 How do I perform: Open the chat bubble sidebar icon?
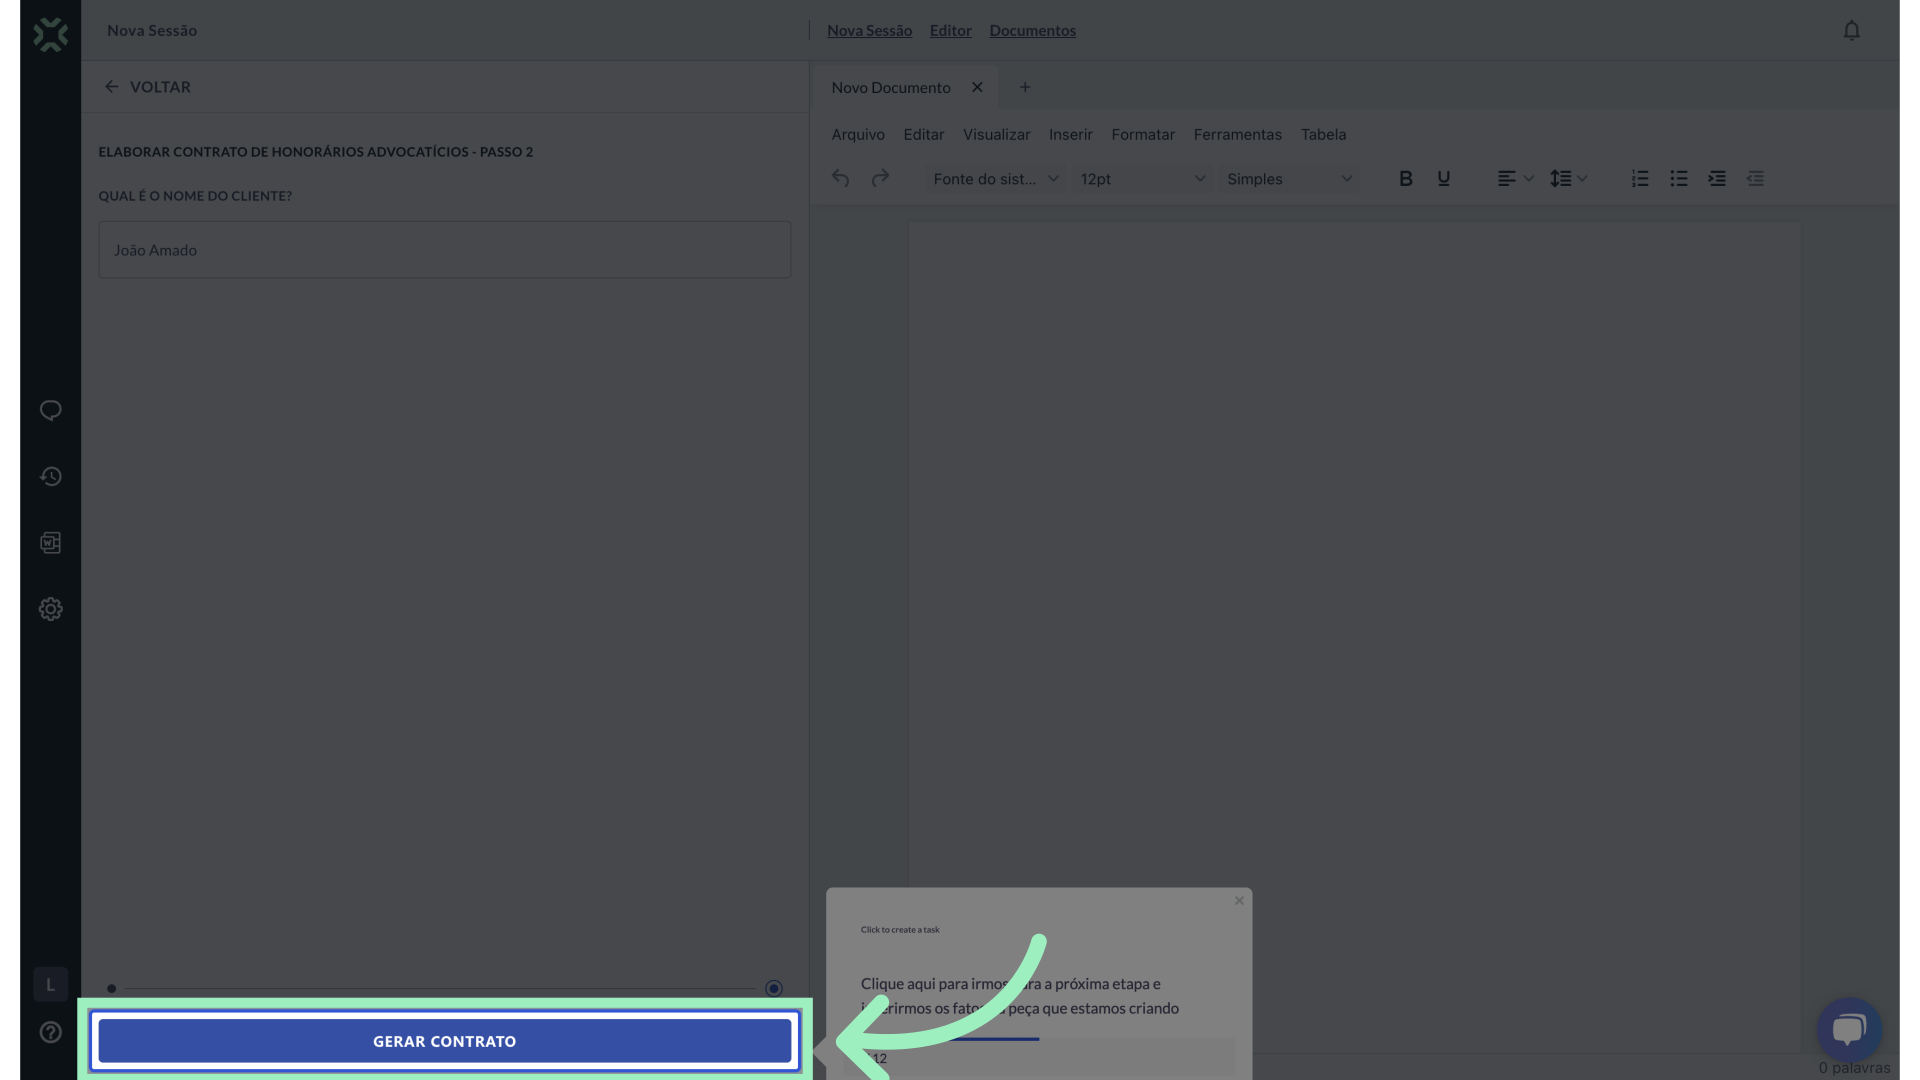[50, 411]
